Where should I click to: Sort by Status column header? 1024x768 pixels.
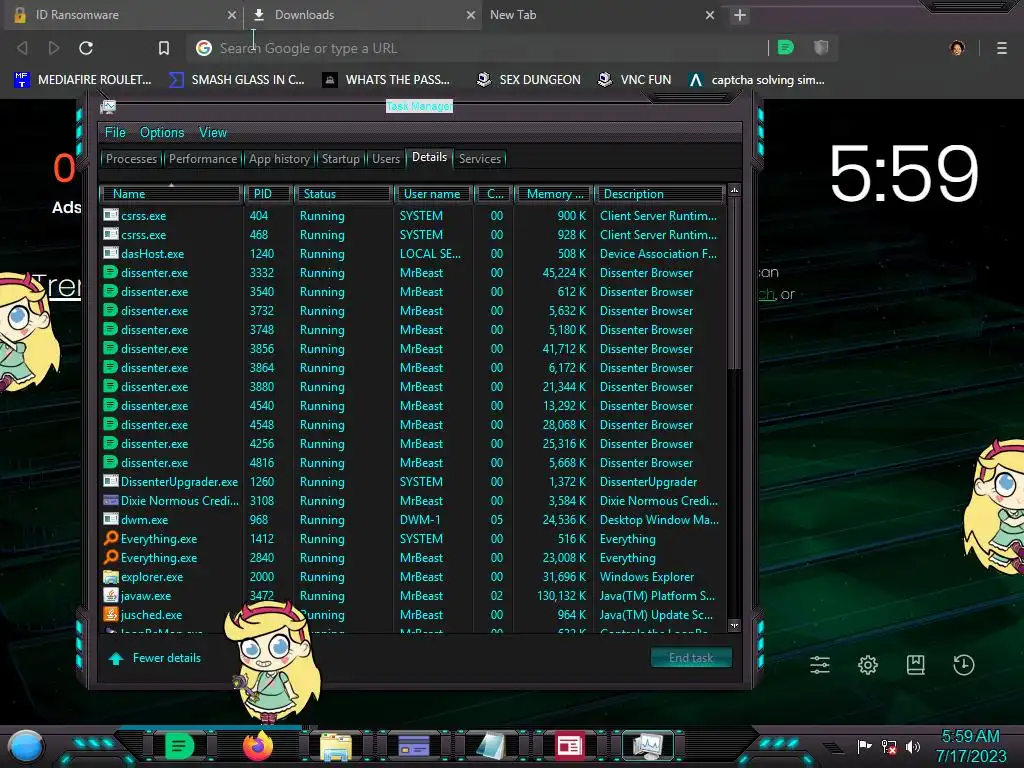pos(344,194)
